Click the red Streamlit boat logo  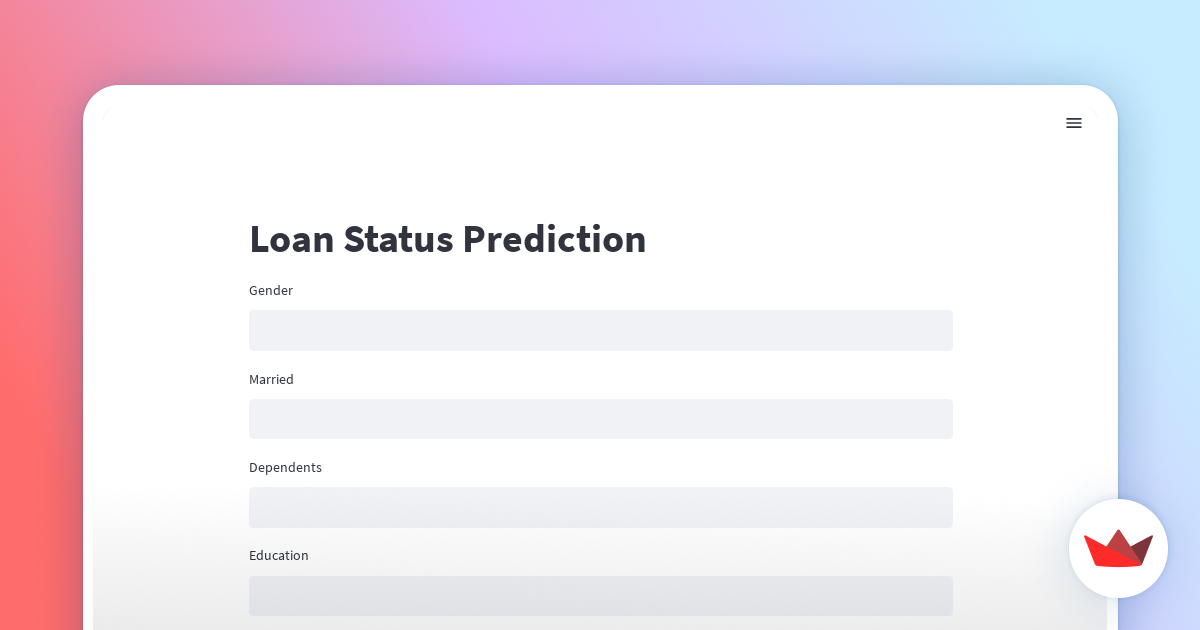1118,549
